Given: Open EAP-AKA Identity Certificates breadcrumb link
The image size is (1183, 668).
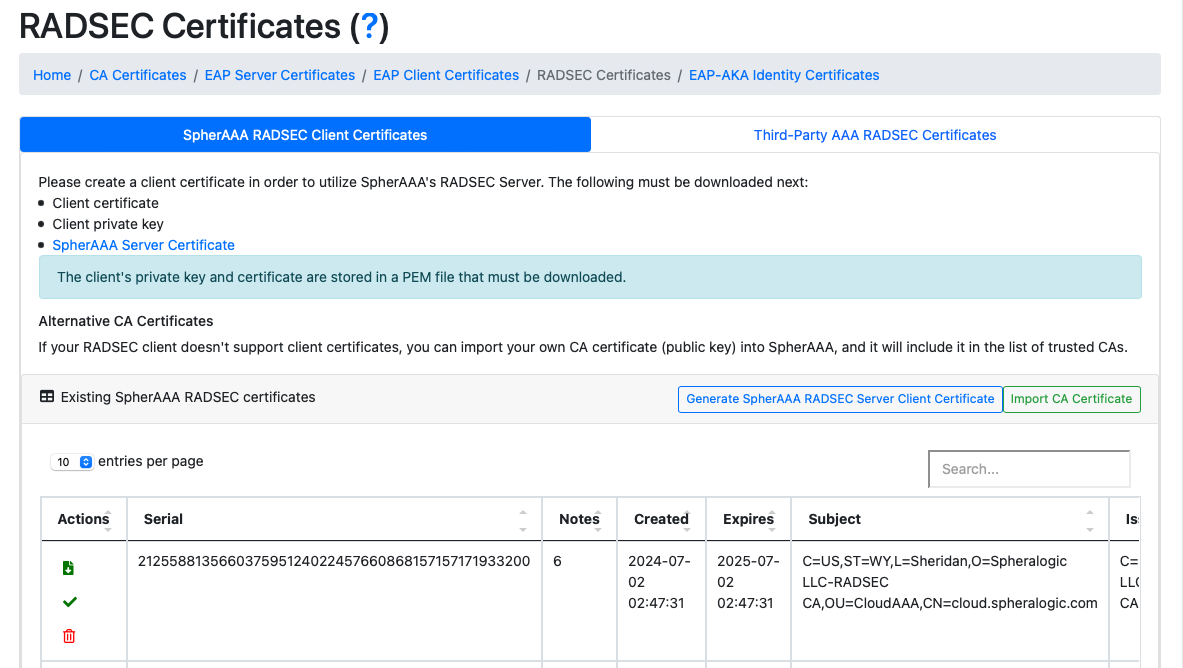Looking at the screenshot, I should pos(784,75).
